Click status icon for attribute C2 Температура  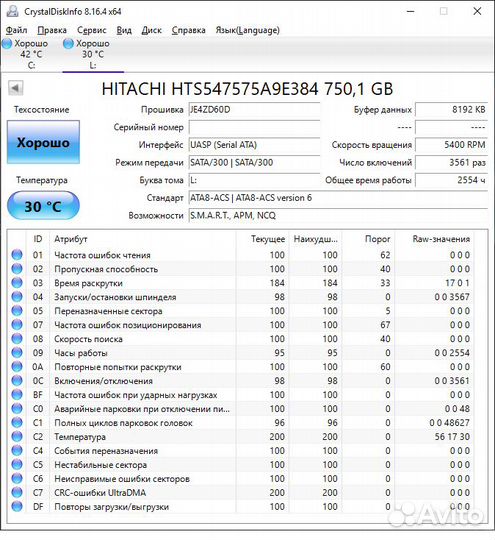17,437
